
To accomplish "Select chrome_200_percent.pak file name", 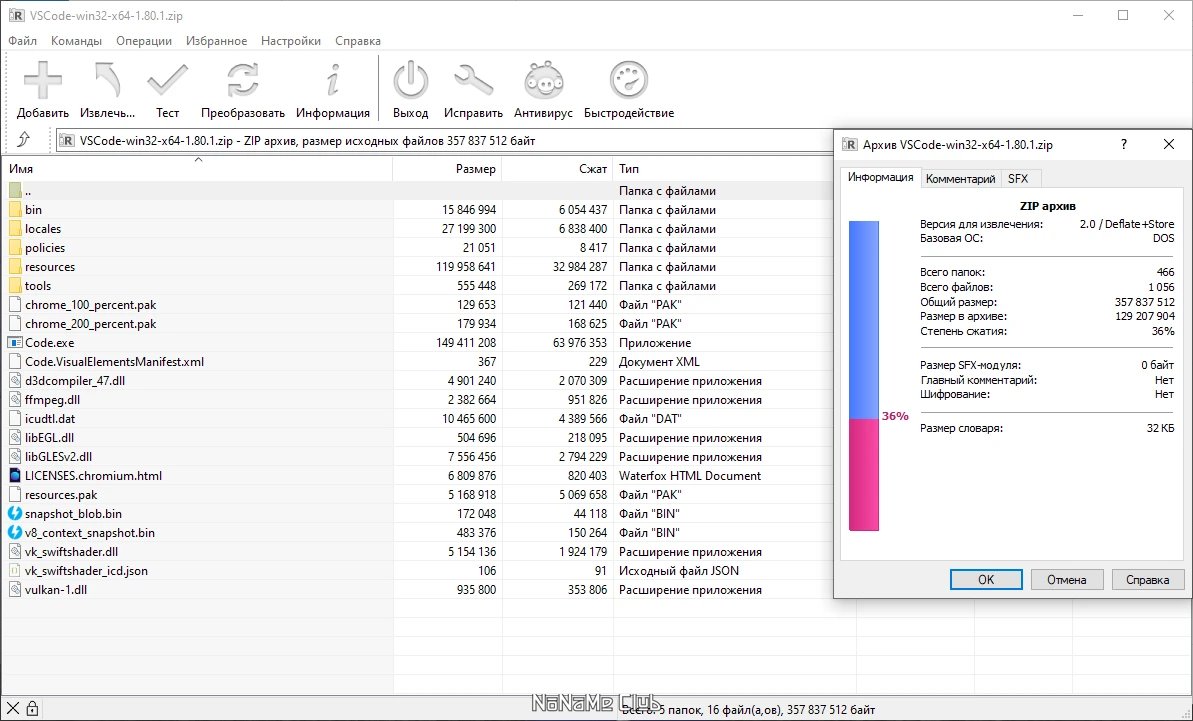I will click(x=91, y=323).
